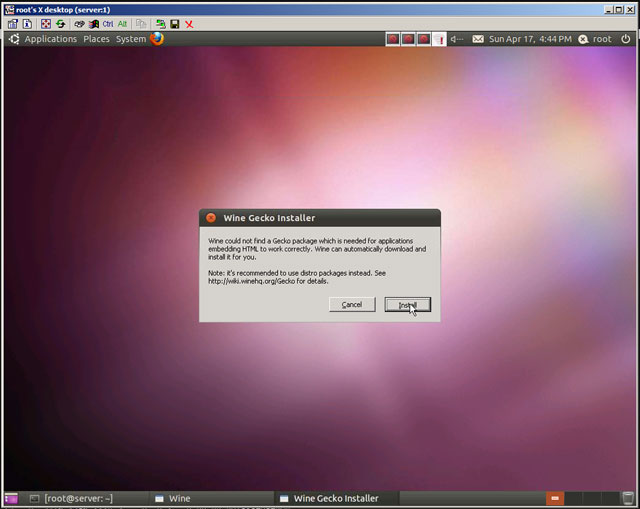Open update notification icon with exclamation mark
Screen dimensions: 640x509
point(439,39)
